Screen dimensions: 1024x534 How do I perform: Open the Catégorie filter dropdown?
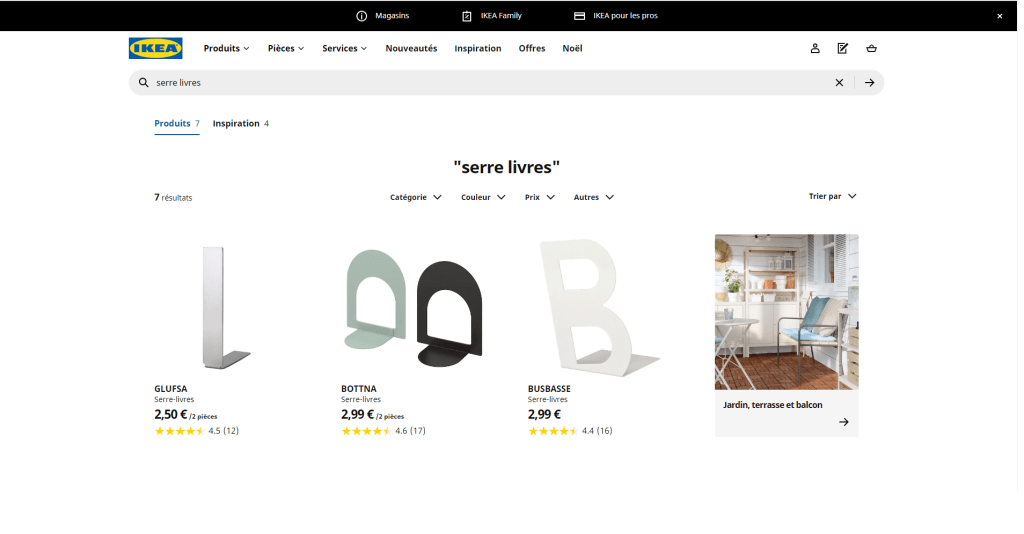tap(415, 197)
